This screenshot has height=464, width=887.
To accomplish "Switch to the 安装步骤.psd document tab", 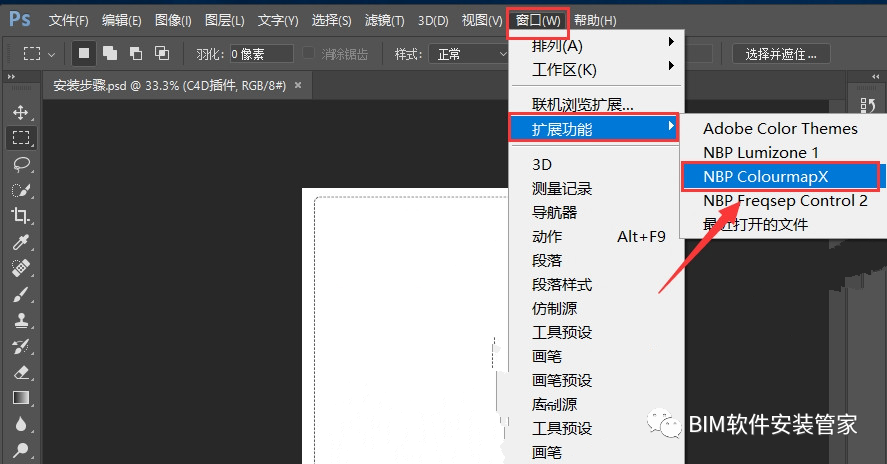I will pyautogui.click(x=169, y=85).
